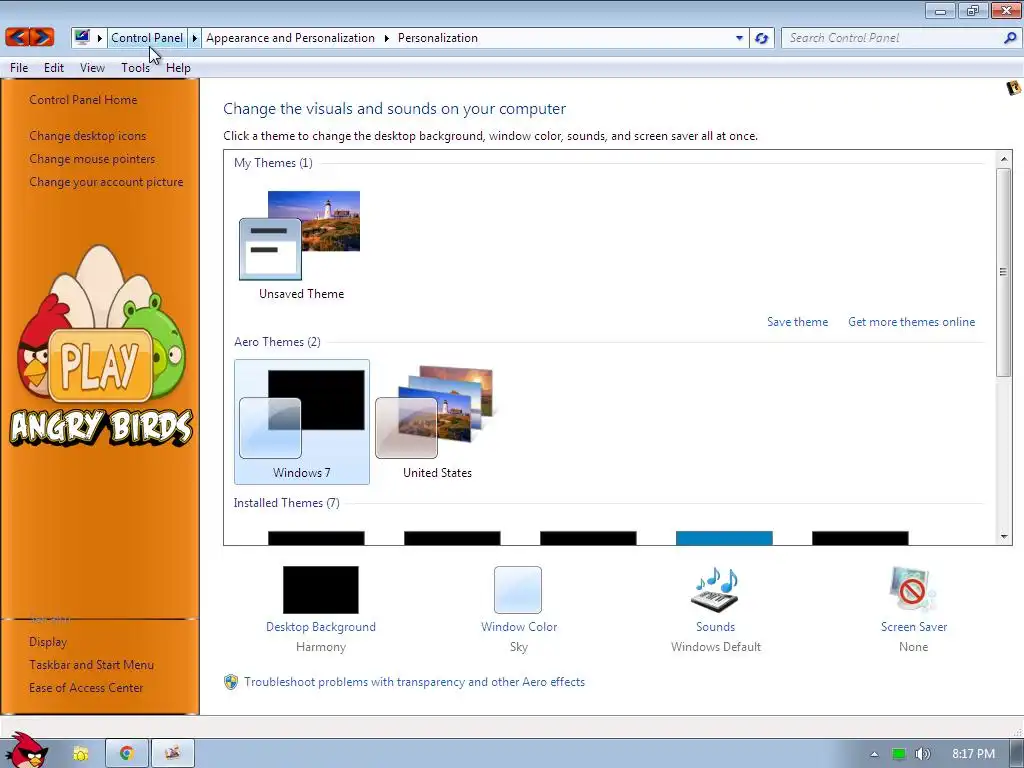Viewport: 1024px width, 768px height.
Task: Click Installed Themes (7) group header
Action: click(x=287, y=503)
